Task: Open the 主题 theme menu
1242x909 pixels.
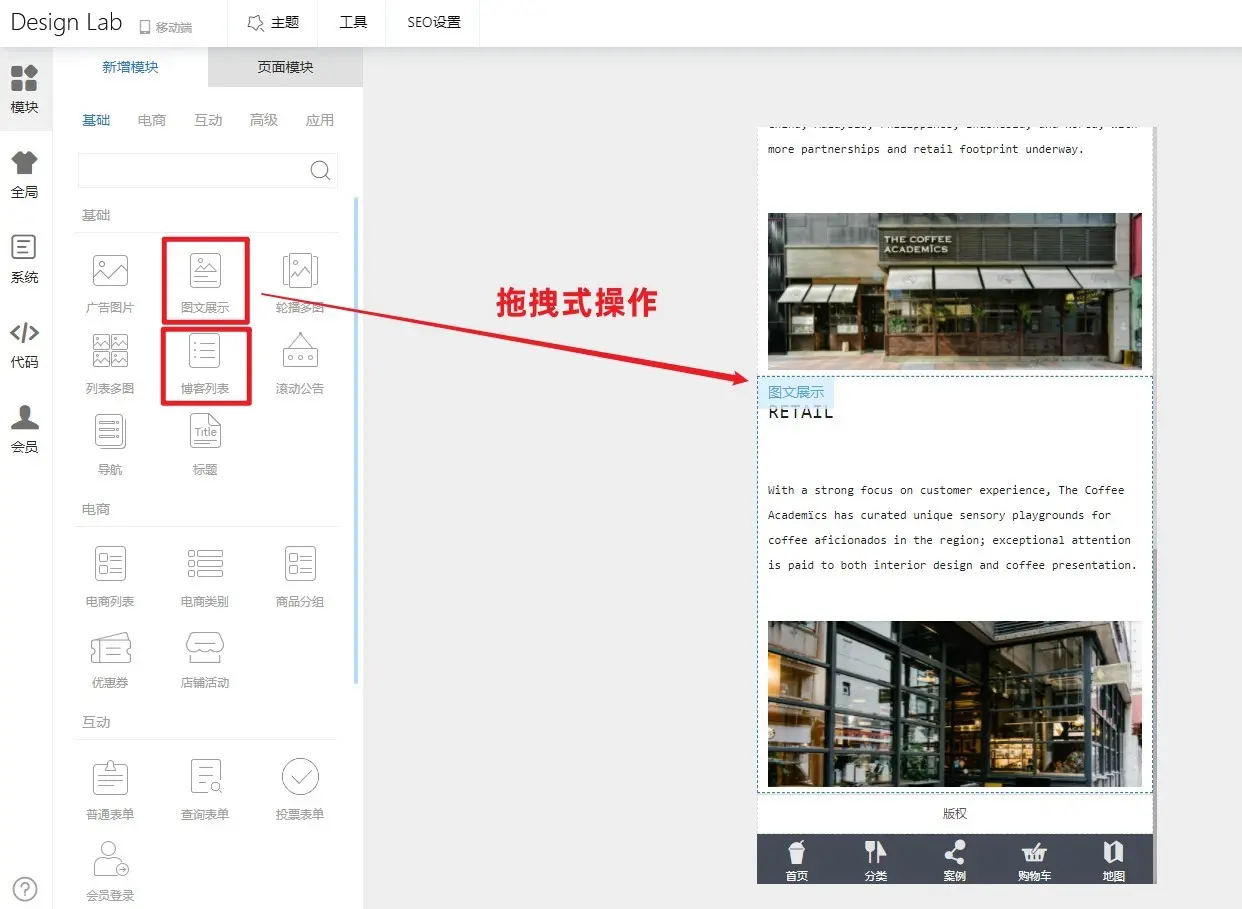Action: pos(273,22)
